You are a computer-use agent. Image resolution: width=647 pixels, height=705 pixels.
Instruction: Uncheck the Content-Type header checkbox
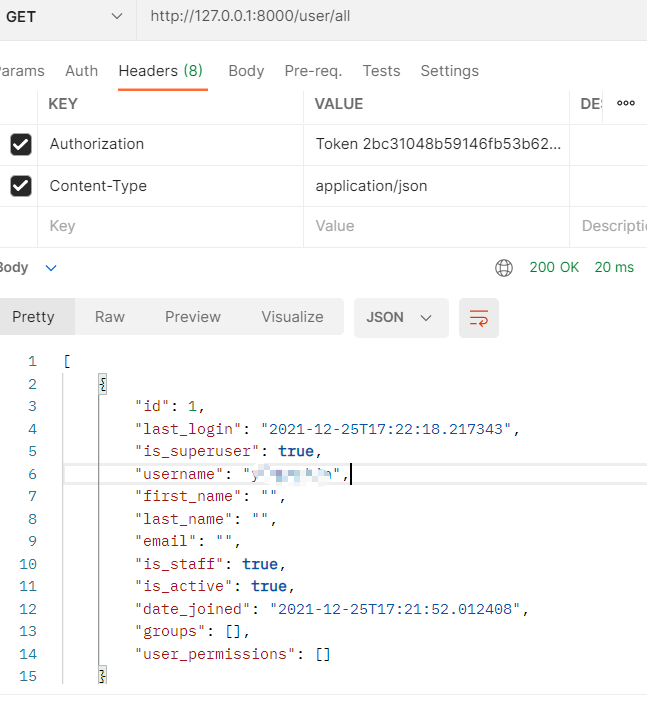tap(21, 186)
